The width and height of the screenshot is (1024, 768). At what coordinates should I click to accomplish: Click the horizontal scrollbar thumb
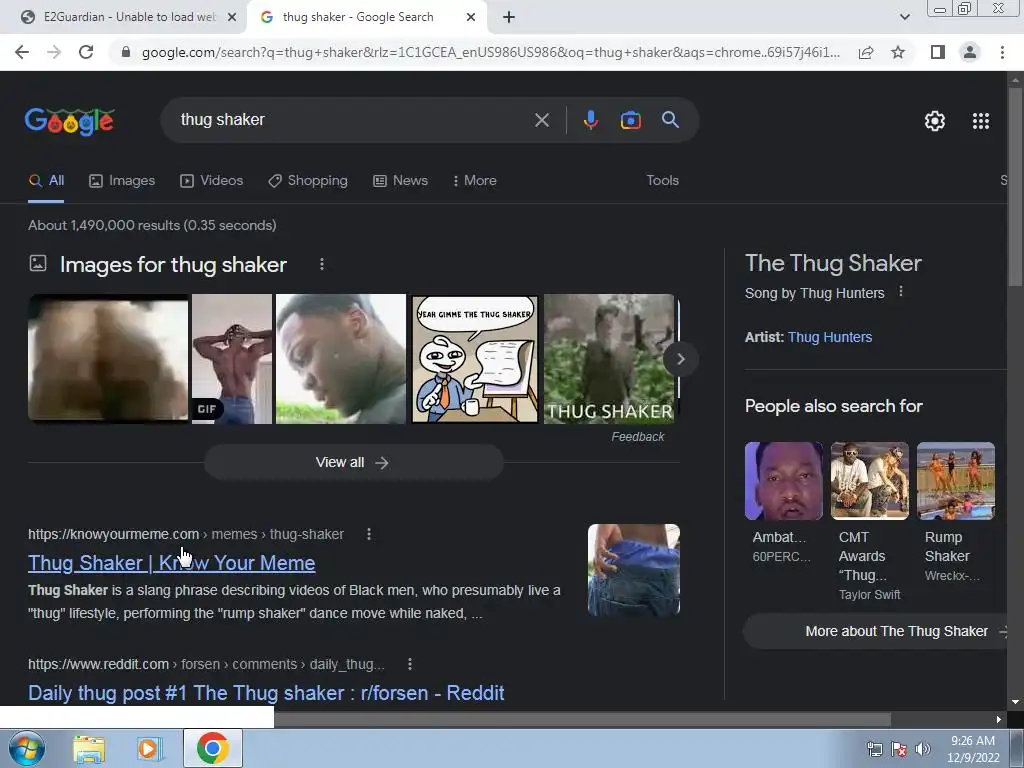coord(583,720)
